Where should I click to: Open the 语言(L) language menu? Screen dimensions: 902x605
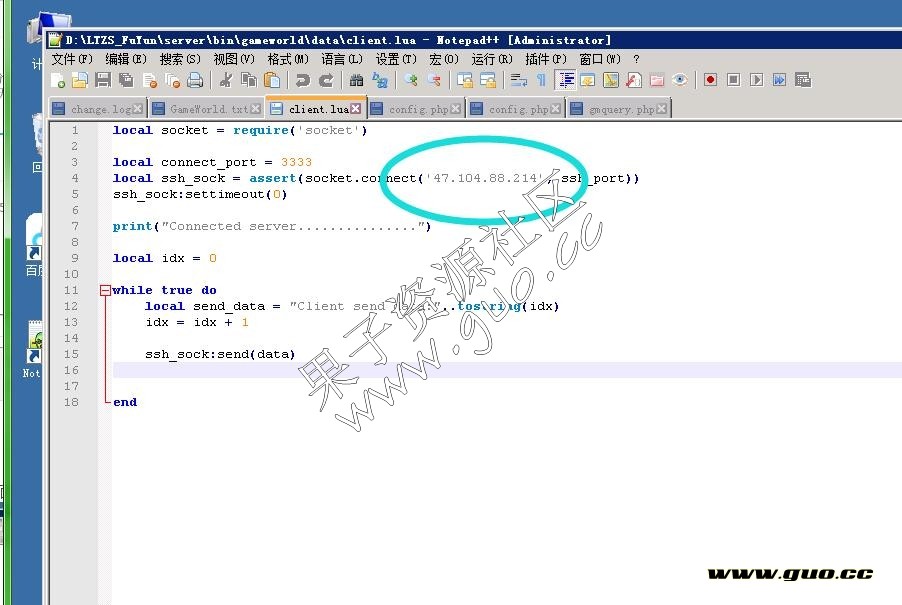(341, 59)
